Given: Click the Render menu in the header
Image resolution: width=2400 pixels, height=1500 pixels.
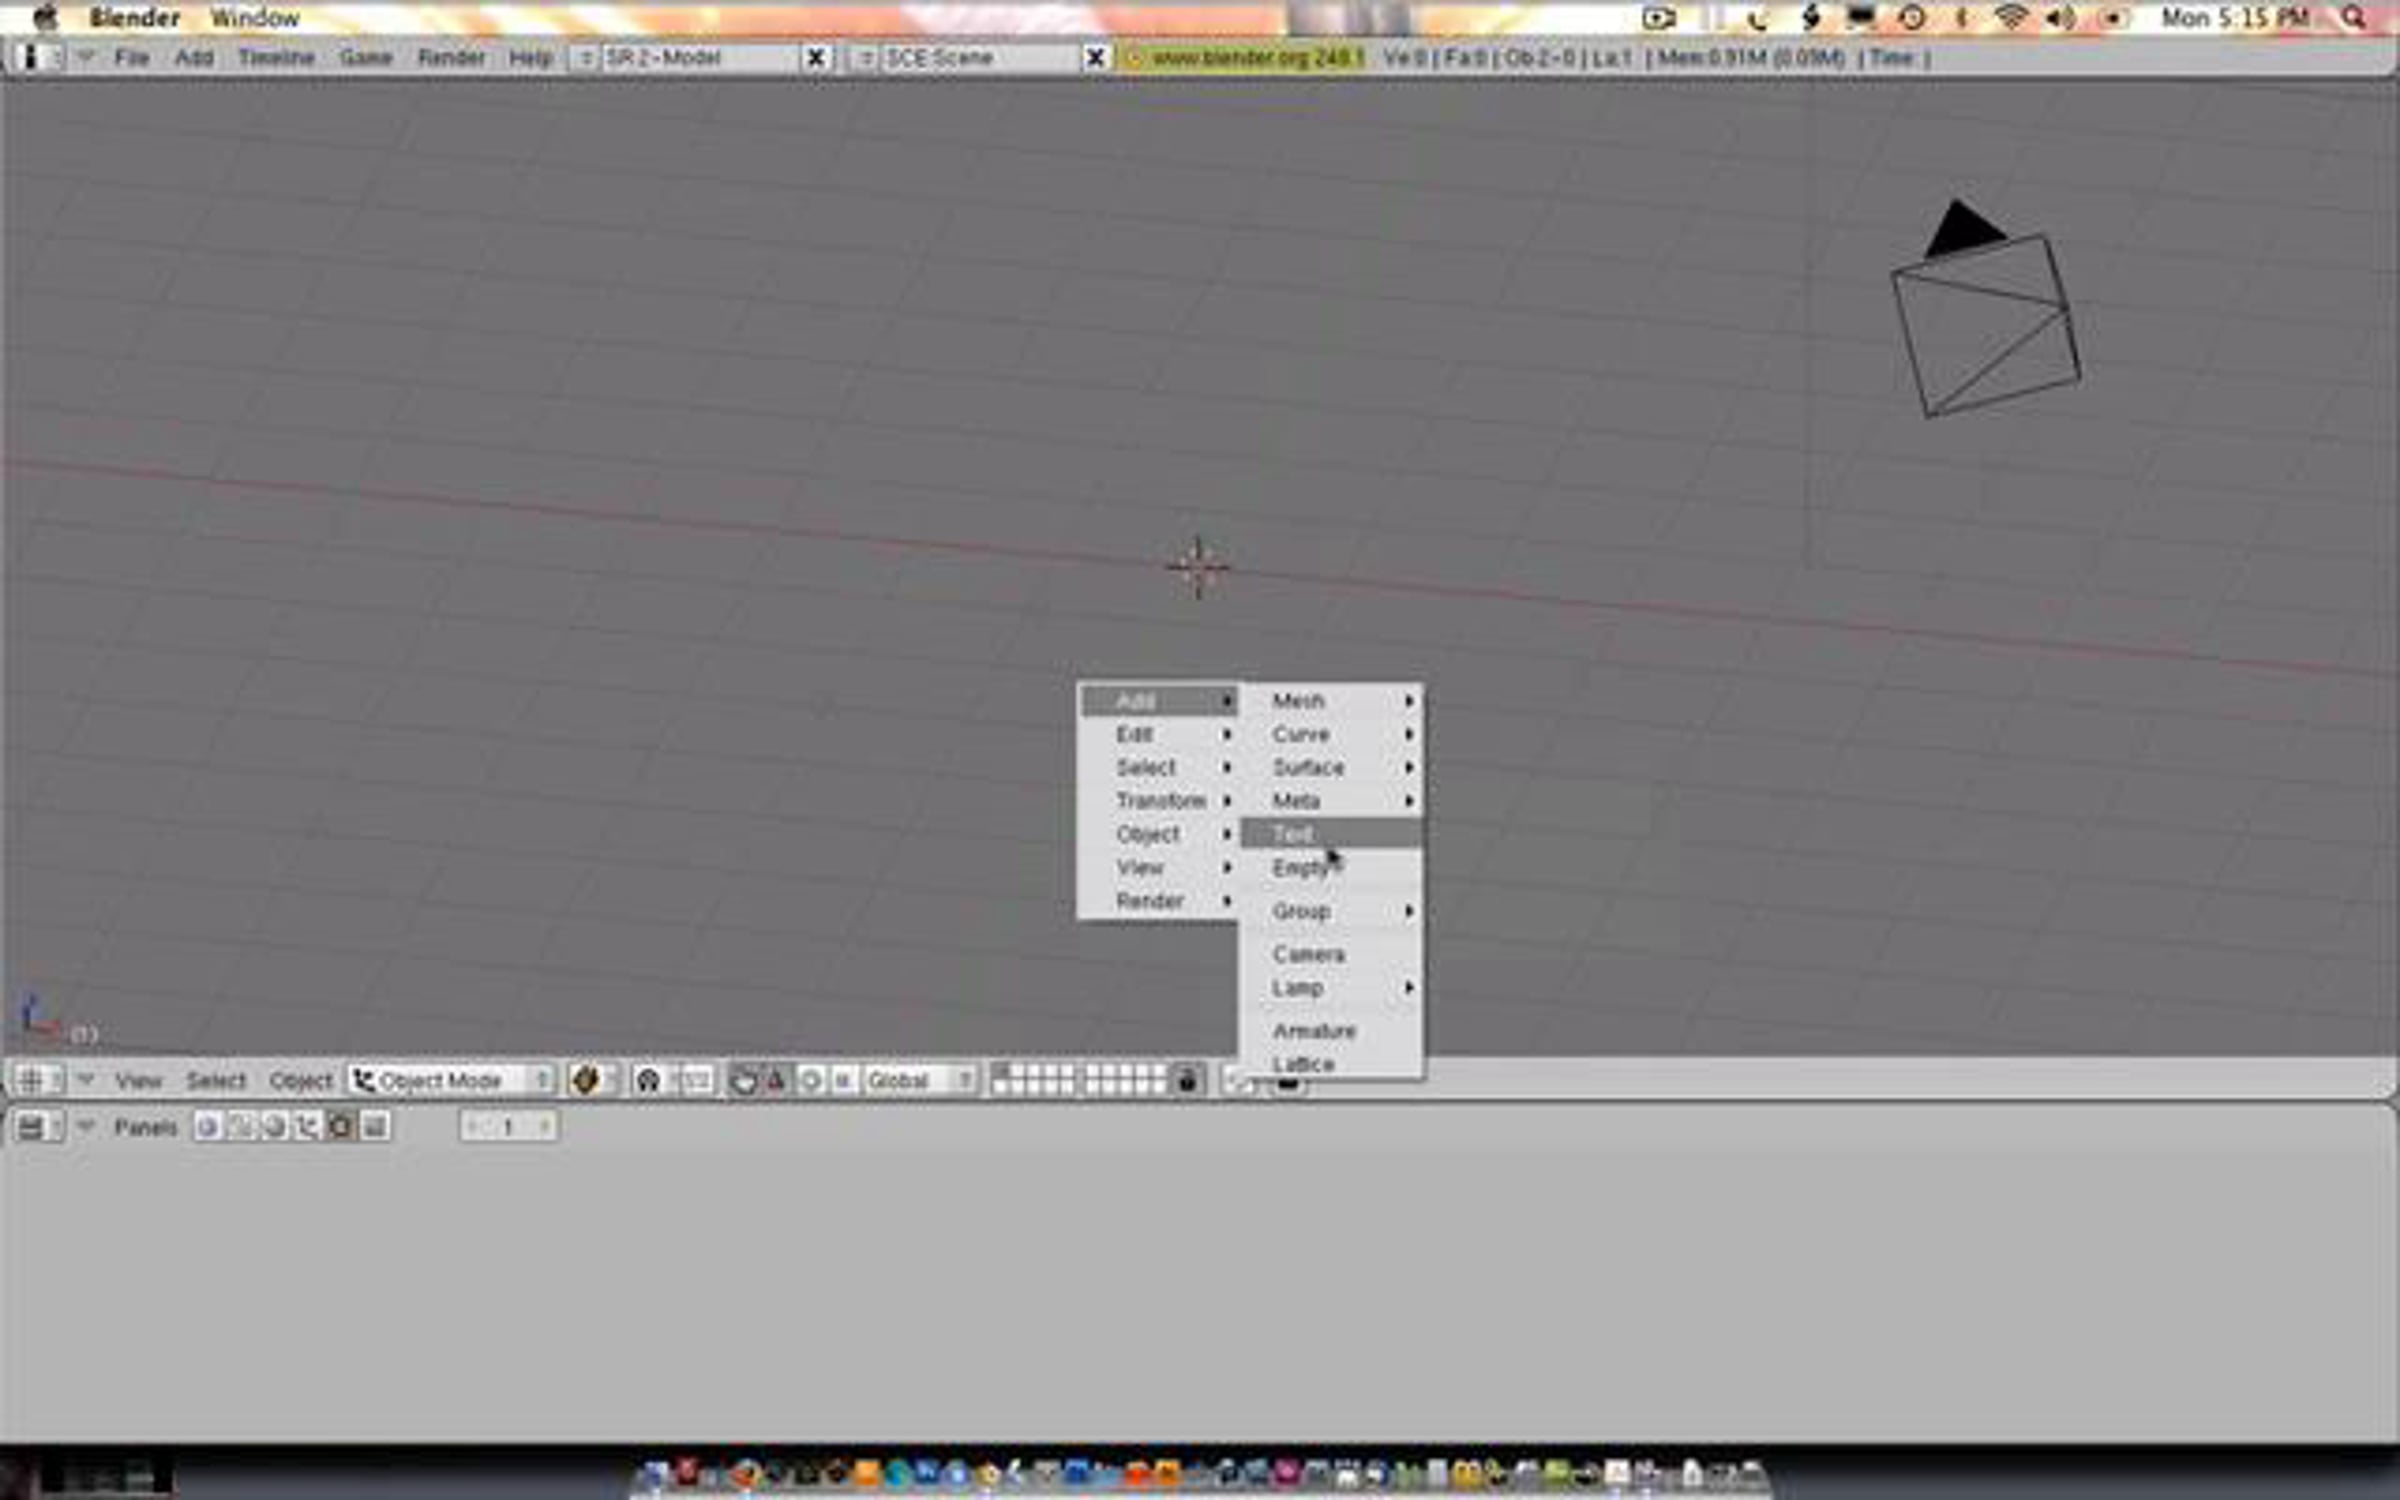Looking at the screenshot, I should click(451, 58).
